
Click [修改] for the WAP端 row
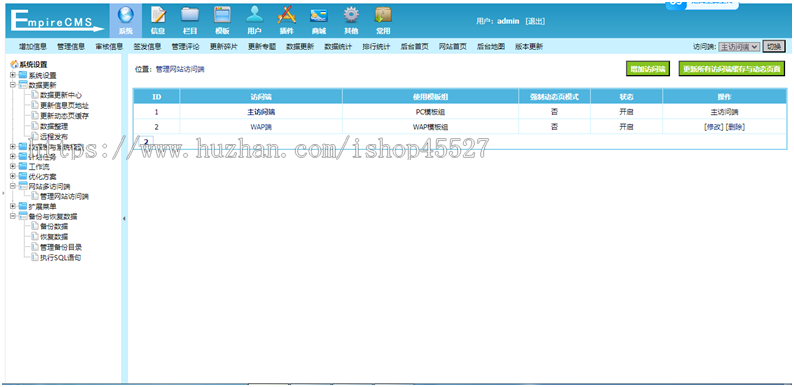(x=714, y=127)
